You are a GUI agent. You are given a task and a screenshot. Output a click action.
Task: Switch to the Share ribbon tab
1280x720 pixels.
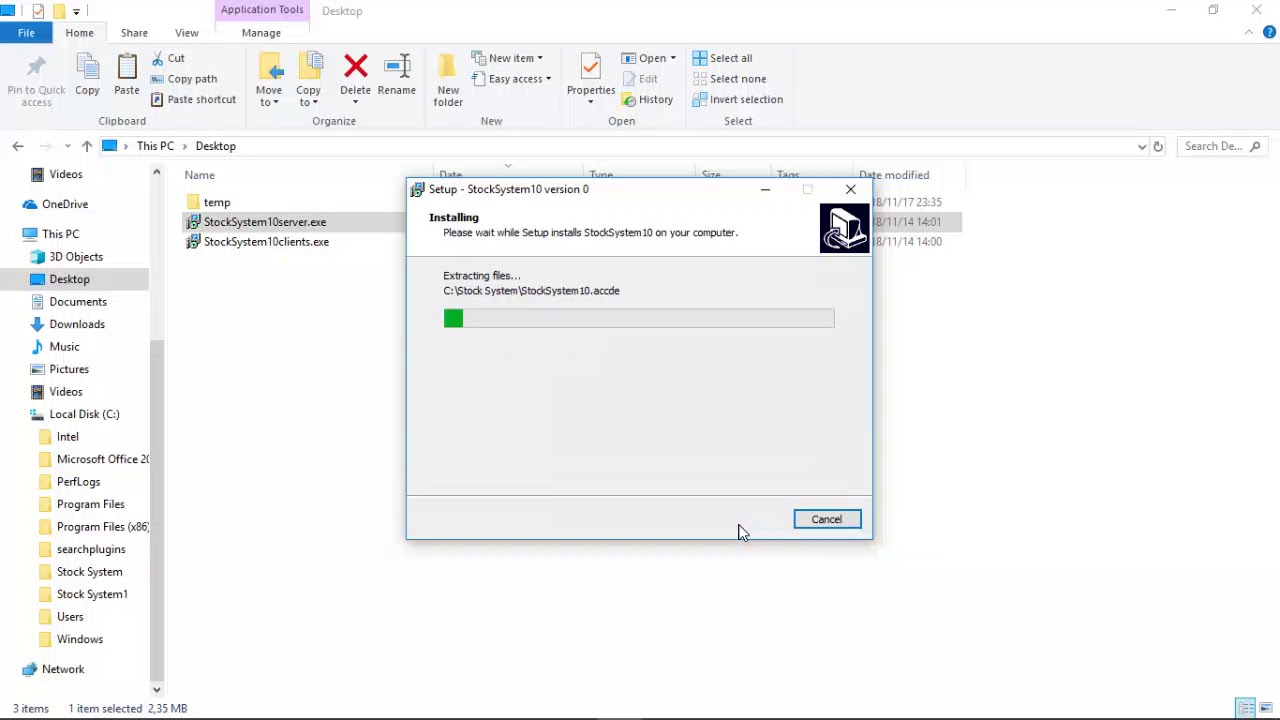(134, 33)
